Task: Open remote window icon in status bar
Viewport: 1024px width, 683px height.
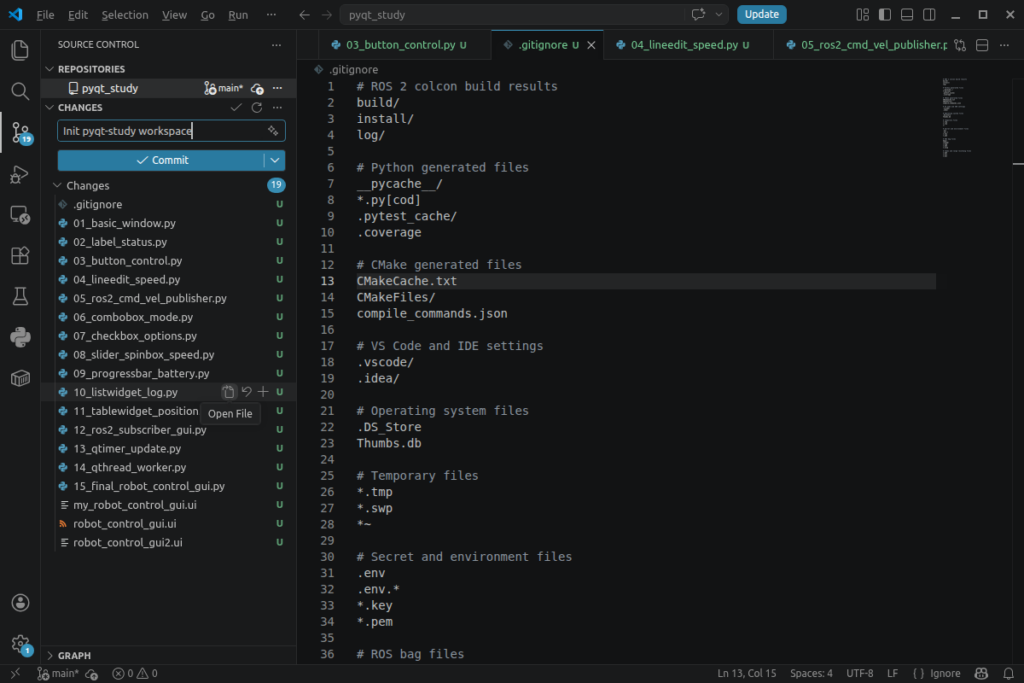Action: click(15, 673)
